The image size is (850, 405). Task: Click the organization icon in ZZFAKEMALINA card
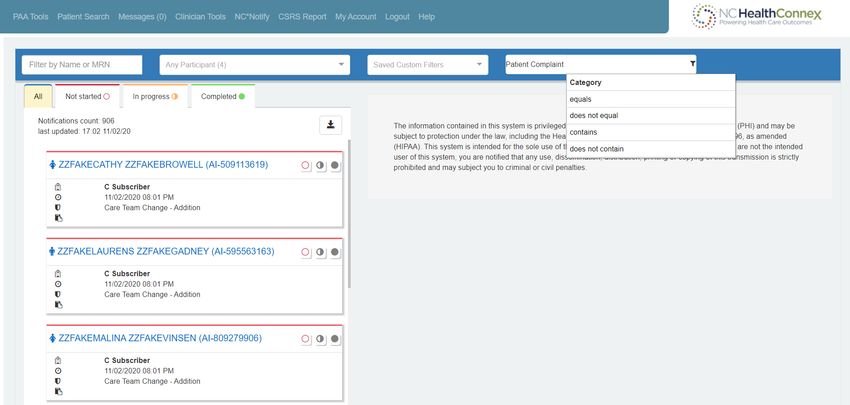58,361
